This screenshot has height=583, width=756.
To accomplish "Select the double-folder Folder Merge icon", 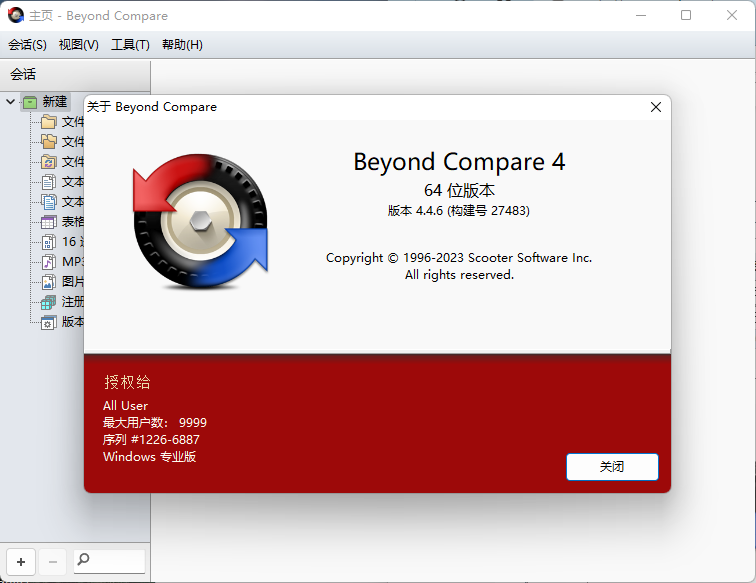I will coord(48,142).
